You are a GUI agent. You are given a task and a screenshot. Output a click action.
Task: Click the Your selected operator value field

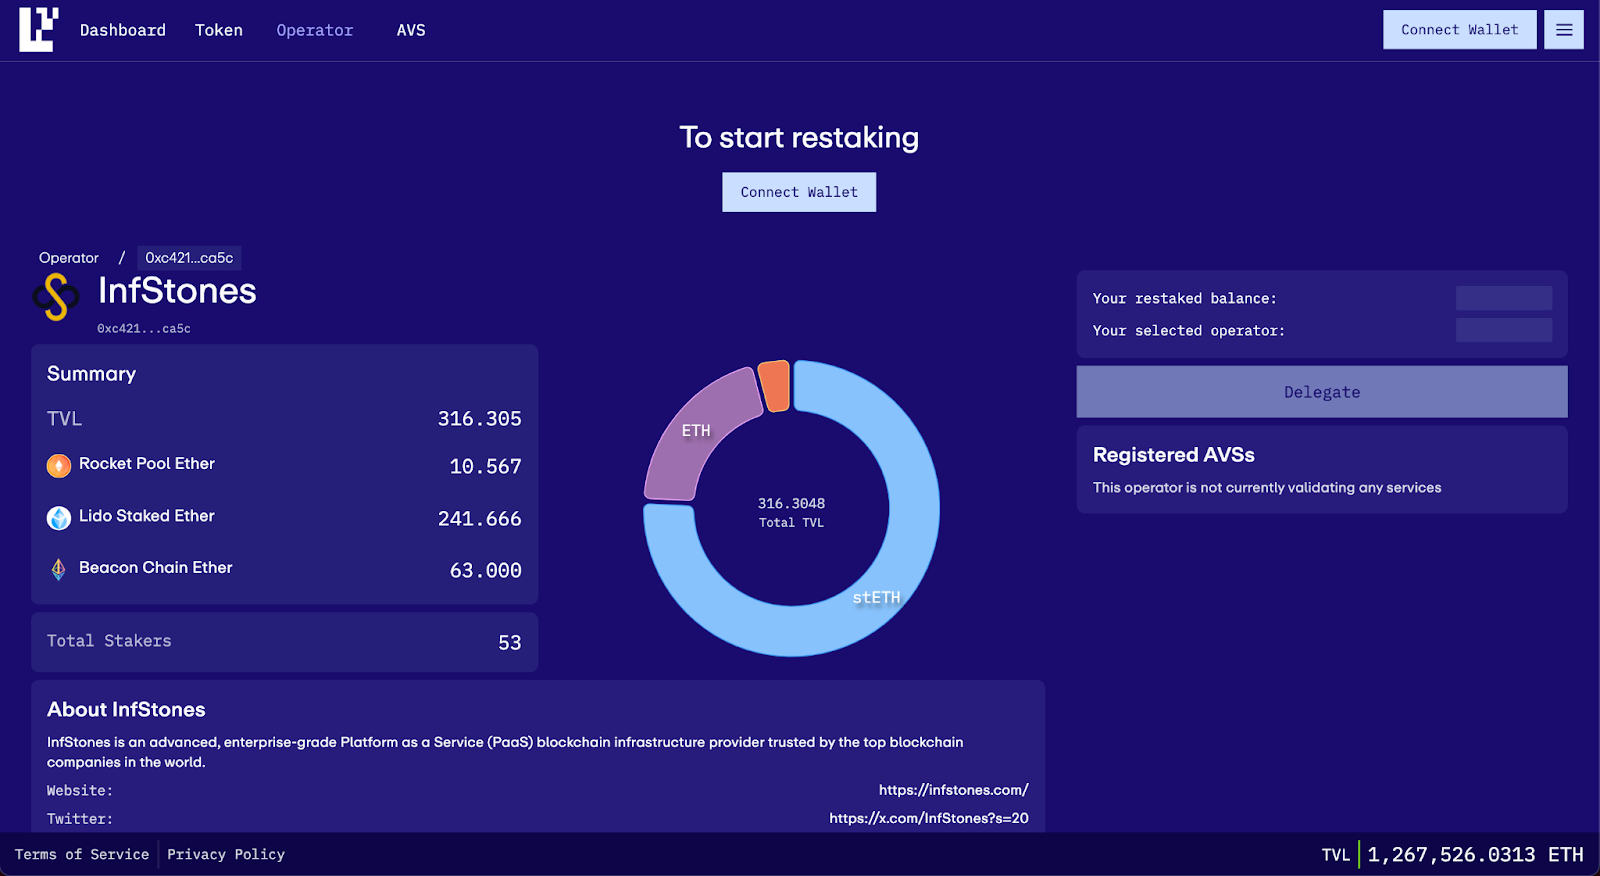point(1504,330)
